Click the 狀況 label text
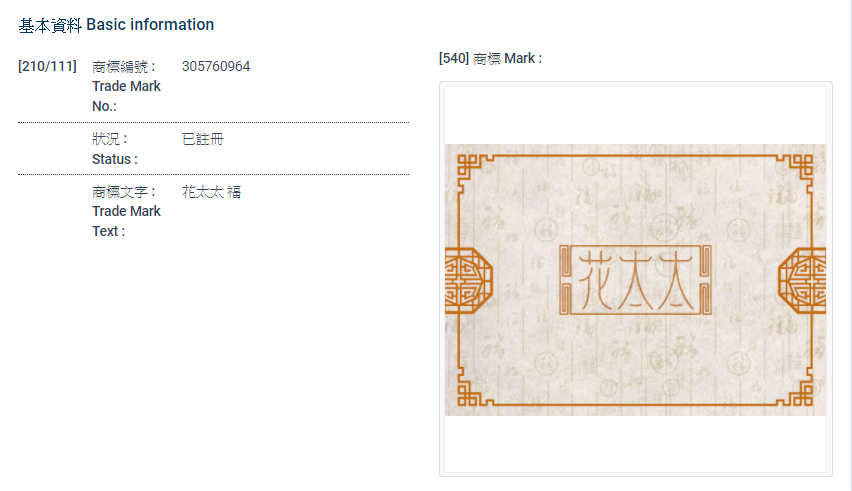 point(109,139)
